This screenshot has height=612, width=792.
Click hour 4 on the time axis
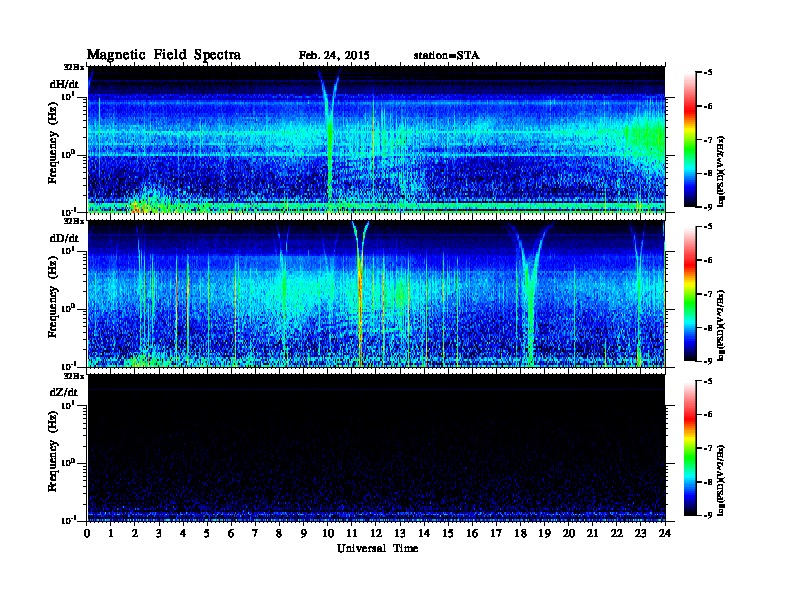click(x=183, y=534)
